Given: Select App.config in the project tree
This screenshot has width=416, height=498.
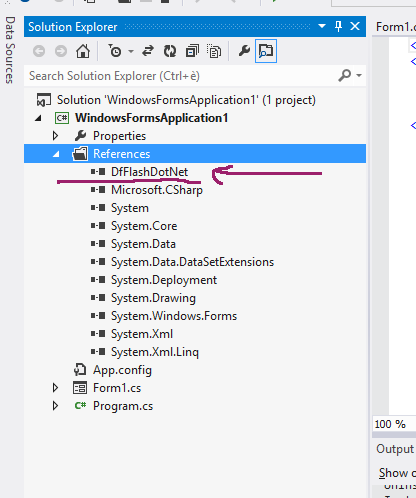Looking at the screenshot, I should (122, 370).
